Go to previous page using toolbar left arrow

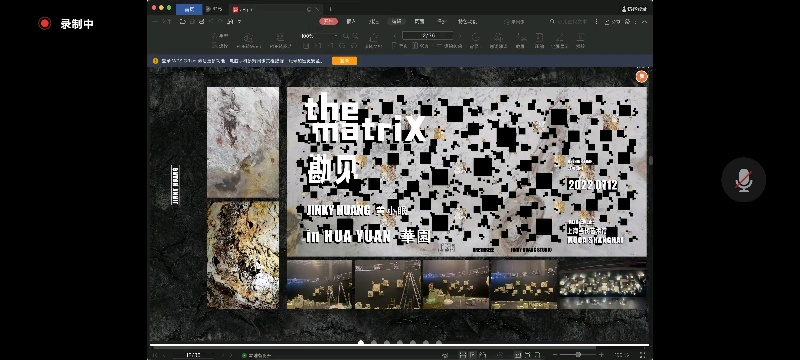click(395, 36)
